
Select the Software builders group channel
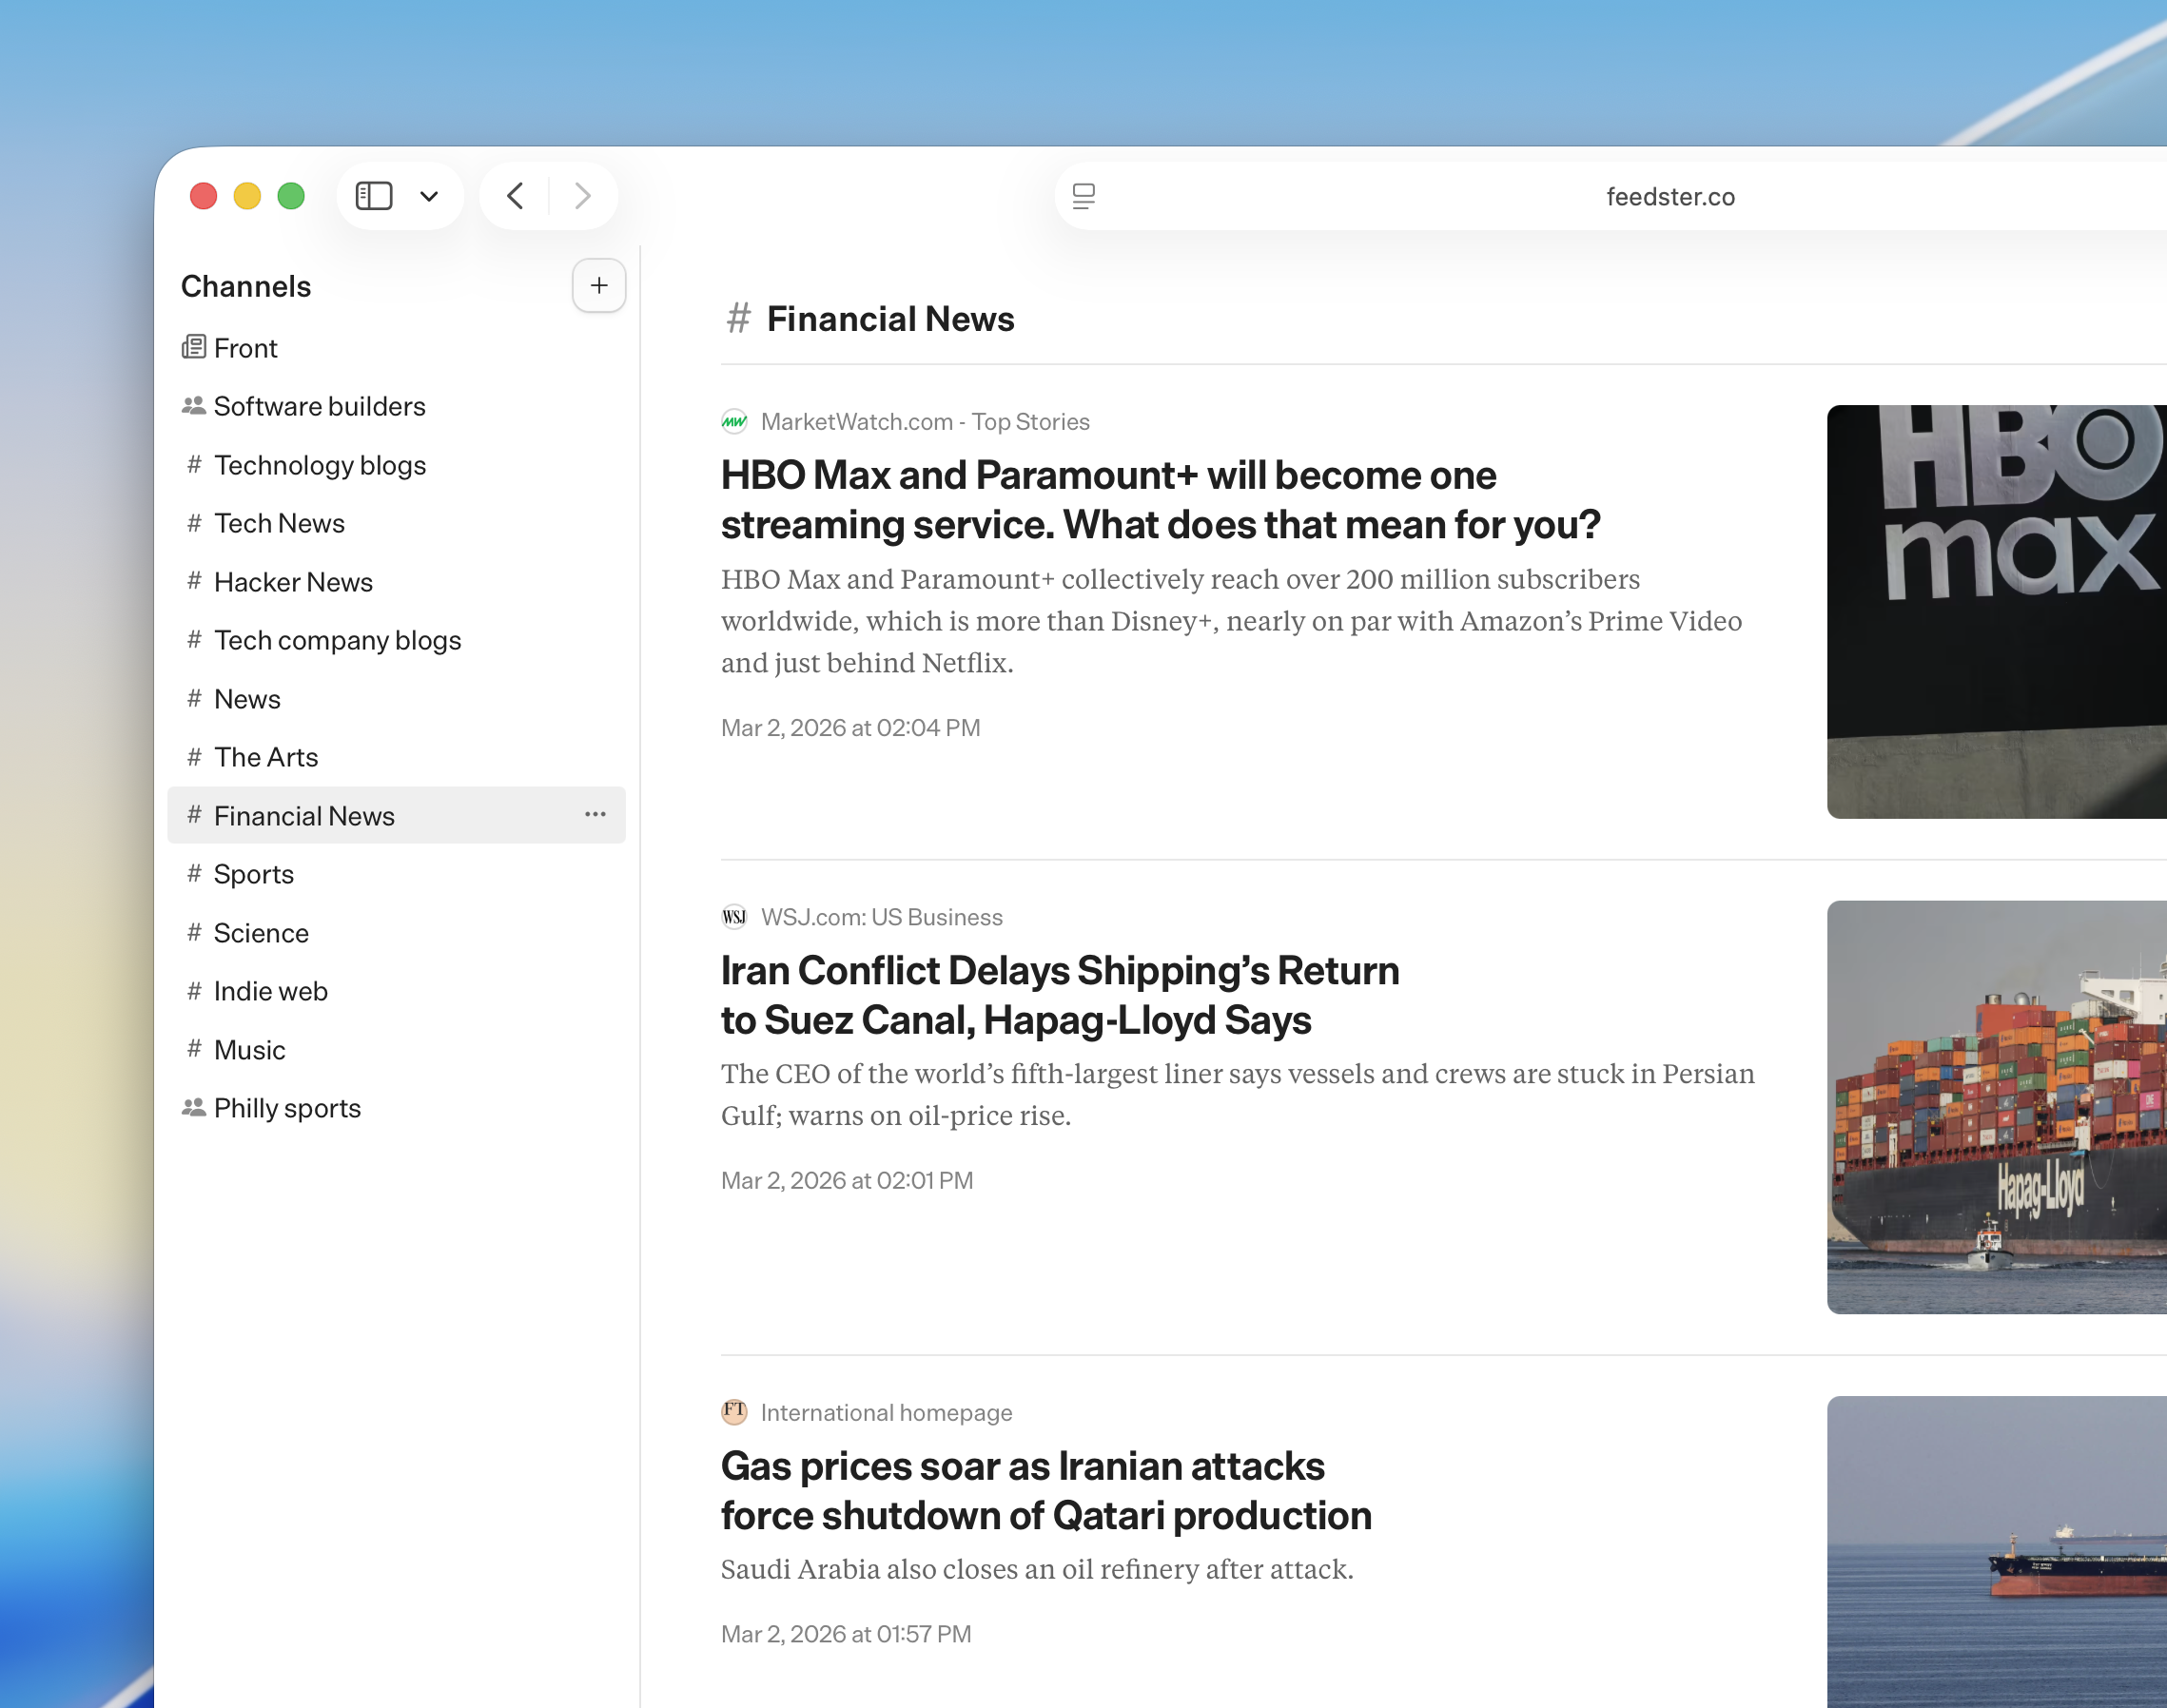pyautogui.click(x=318, y=406)
